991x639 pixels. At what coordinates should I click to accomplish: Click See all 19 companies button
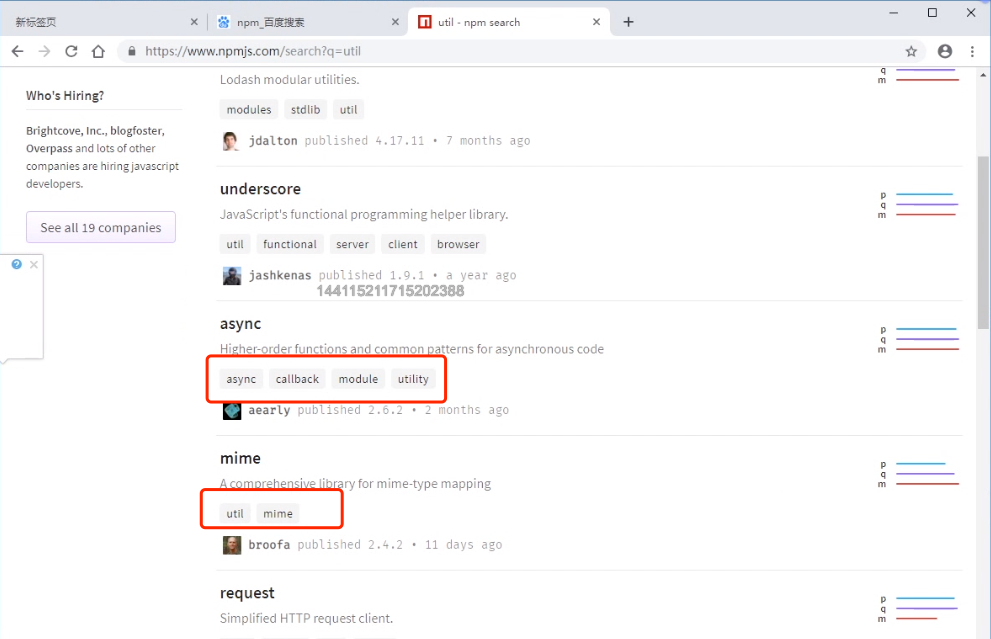pos(100,227)
